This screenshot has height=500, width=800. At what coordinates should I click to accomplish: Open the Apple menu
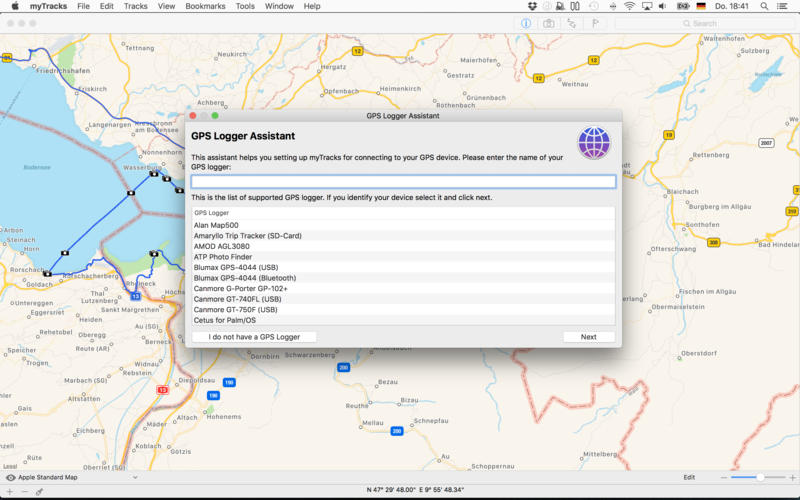(15, 6)
